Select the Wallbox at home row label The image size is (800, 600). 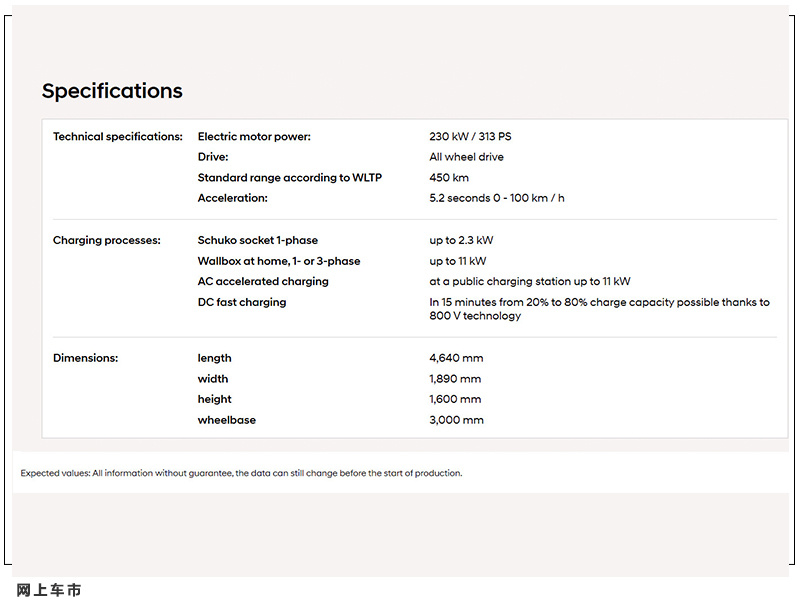tap(279, 261)
